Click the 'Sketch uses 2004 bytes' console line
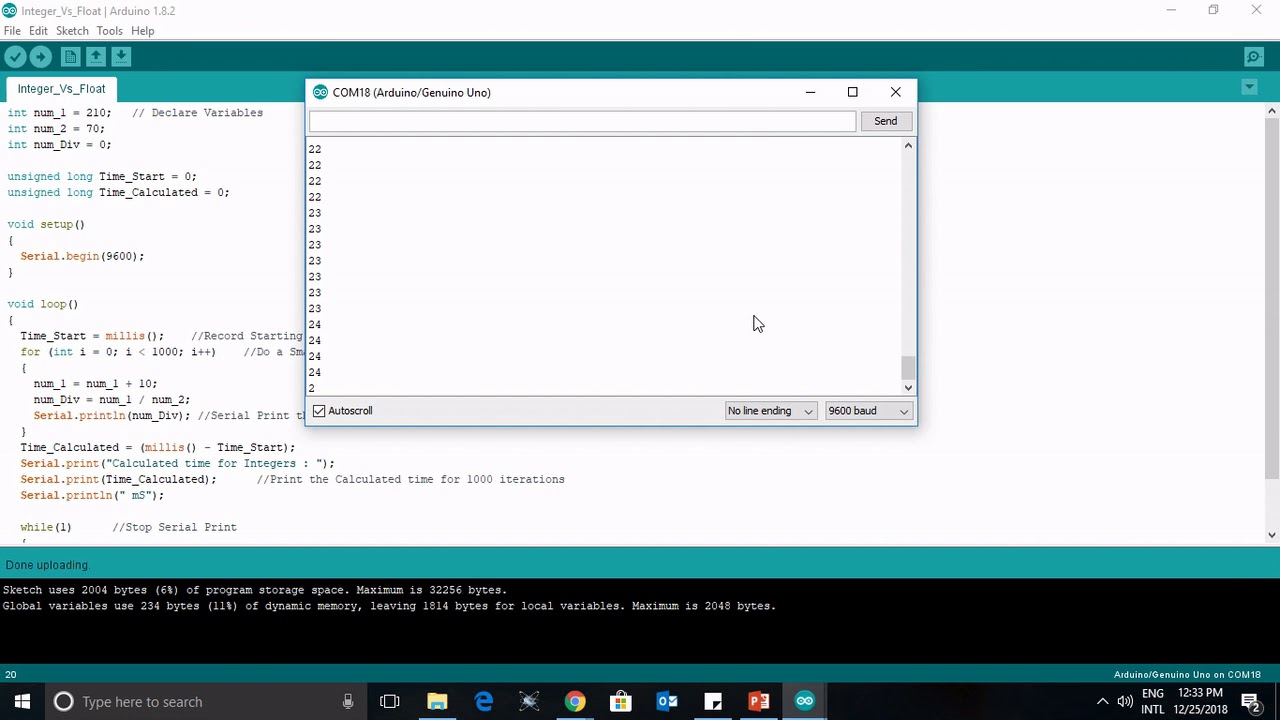The width and height of the screenshot is (1280, 720). [x=254, y=590]
